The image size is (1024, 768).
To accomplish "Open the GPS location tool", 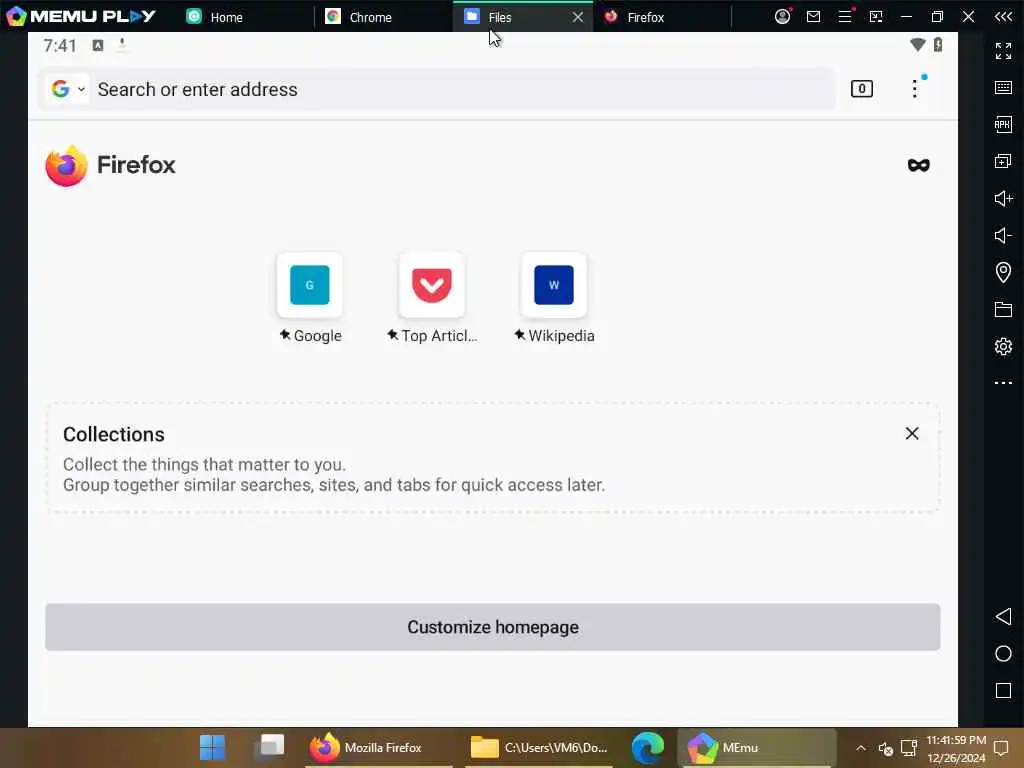I will click(1003, 272).
